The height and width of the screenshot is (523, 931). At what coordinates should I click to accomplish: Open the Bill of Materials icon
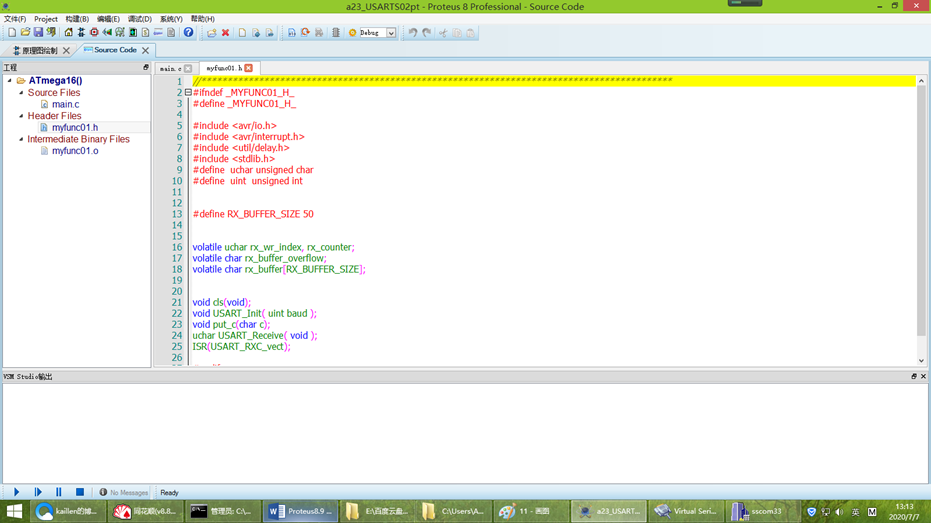[x=145, y=33]
